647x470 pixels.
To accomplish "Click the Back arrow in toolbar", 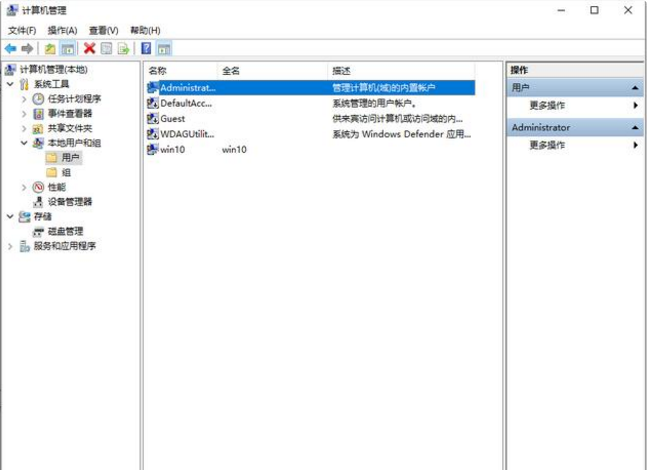I will click(10, 48).
